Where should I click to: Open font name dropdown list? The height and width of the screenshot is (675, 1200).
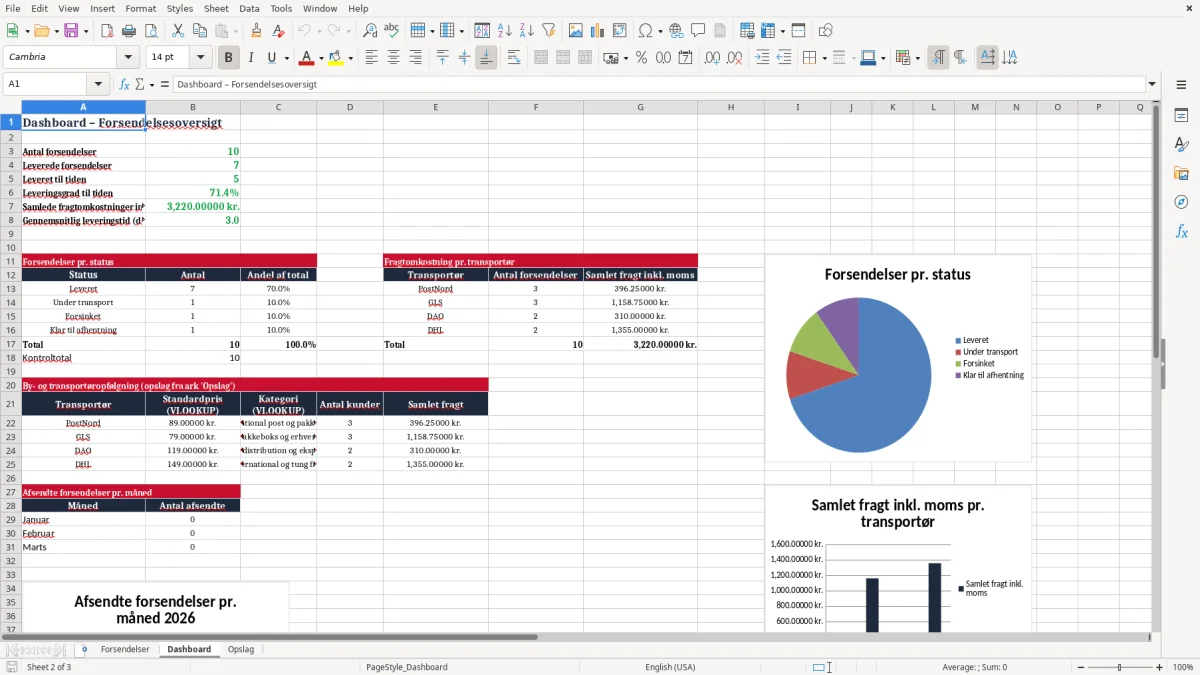(127, 58)
